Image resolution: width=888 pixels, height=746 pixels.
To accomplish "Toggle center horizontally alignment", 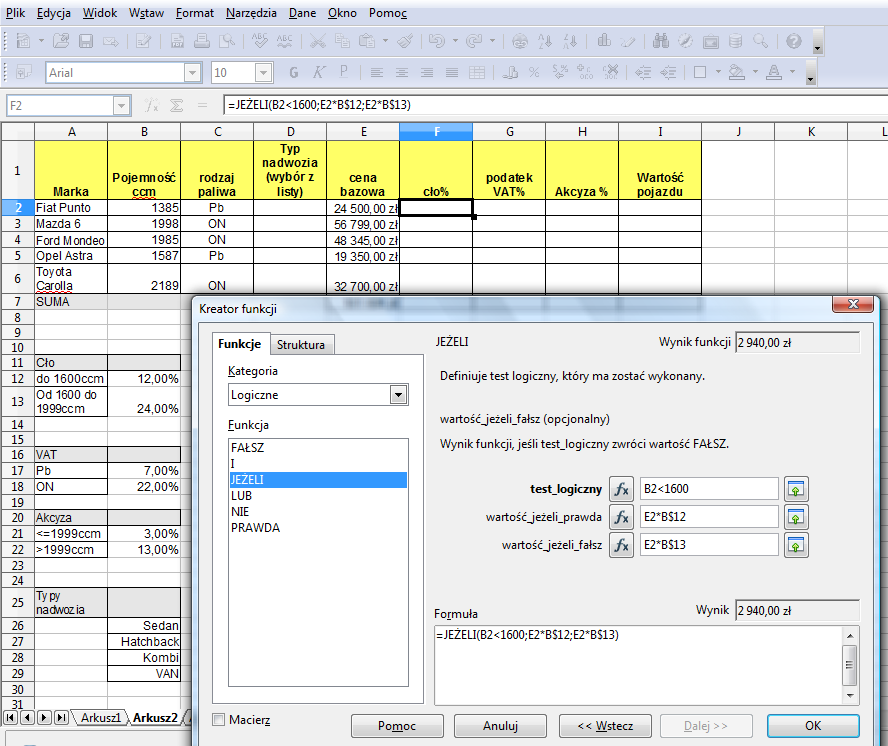I will click(402, 73).
